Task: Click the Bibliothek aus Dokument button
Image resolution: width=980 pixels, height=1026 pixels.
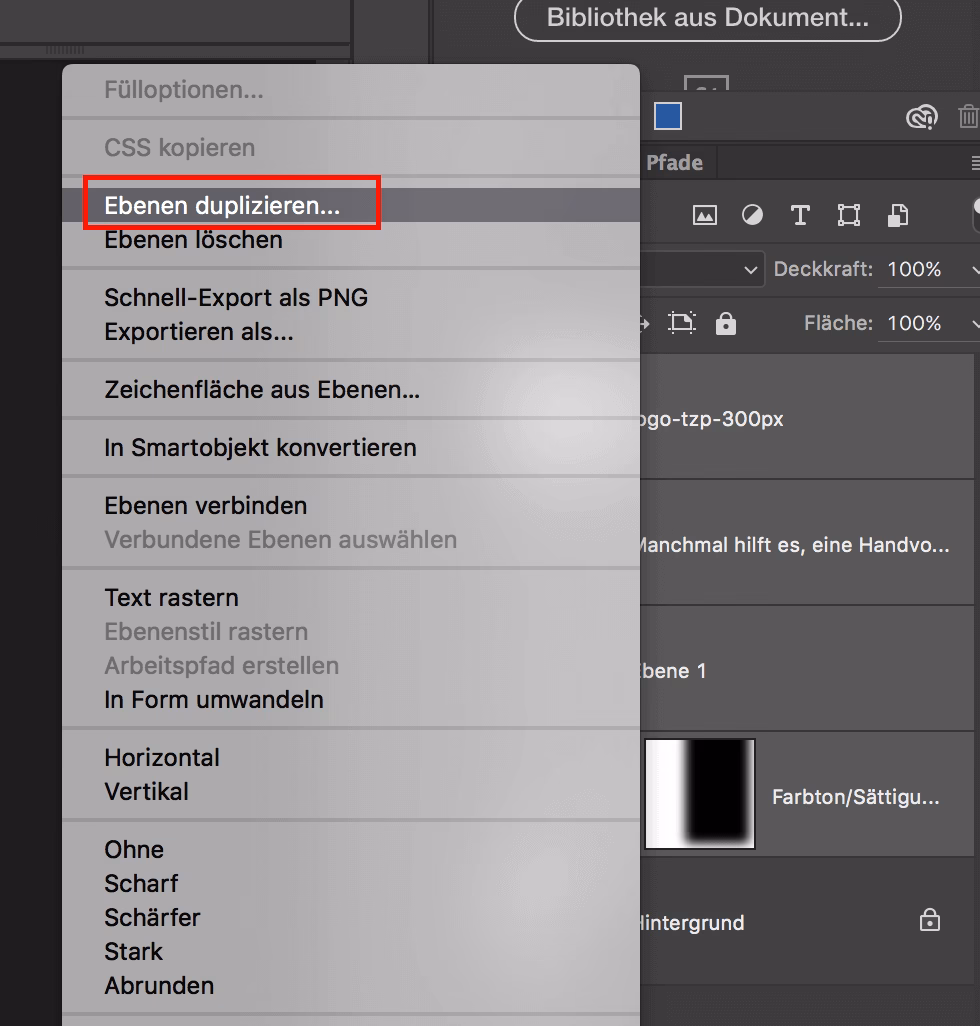Action: tap(707, 19)
